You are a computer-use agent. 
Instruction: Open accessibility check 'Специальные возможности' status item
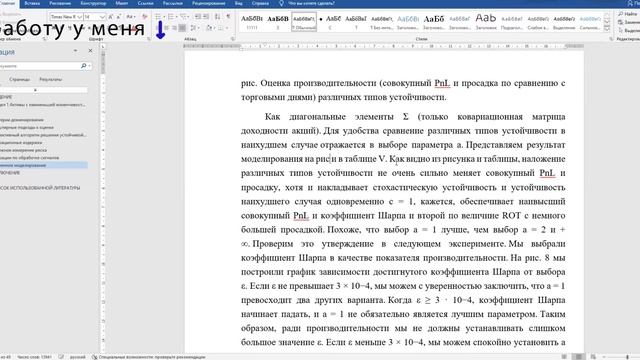149,357
